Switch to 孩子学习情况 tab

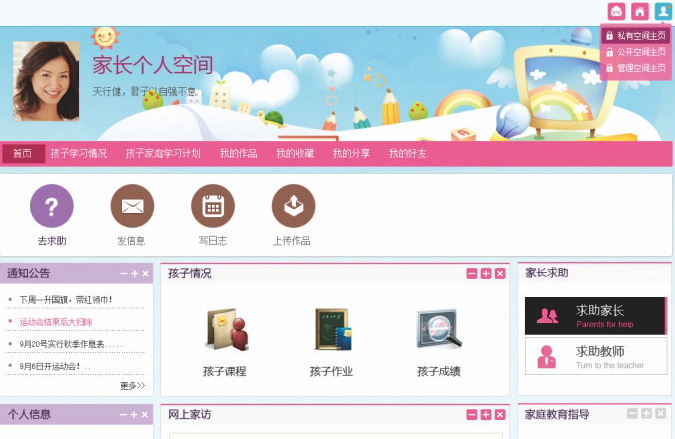(x=79, y=154)
